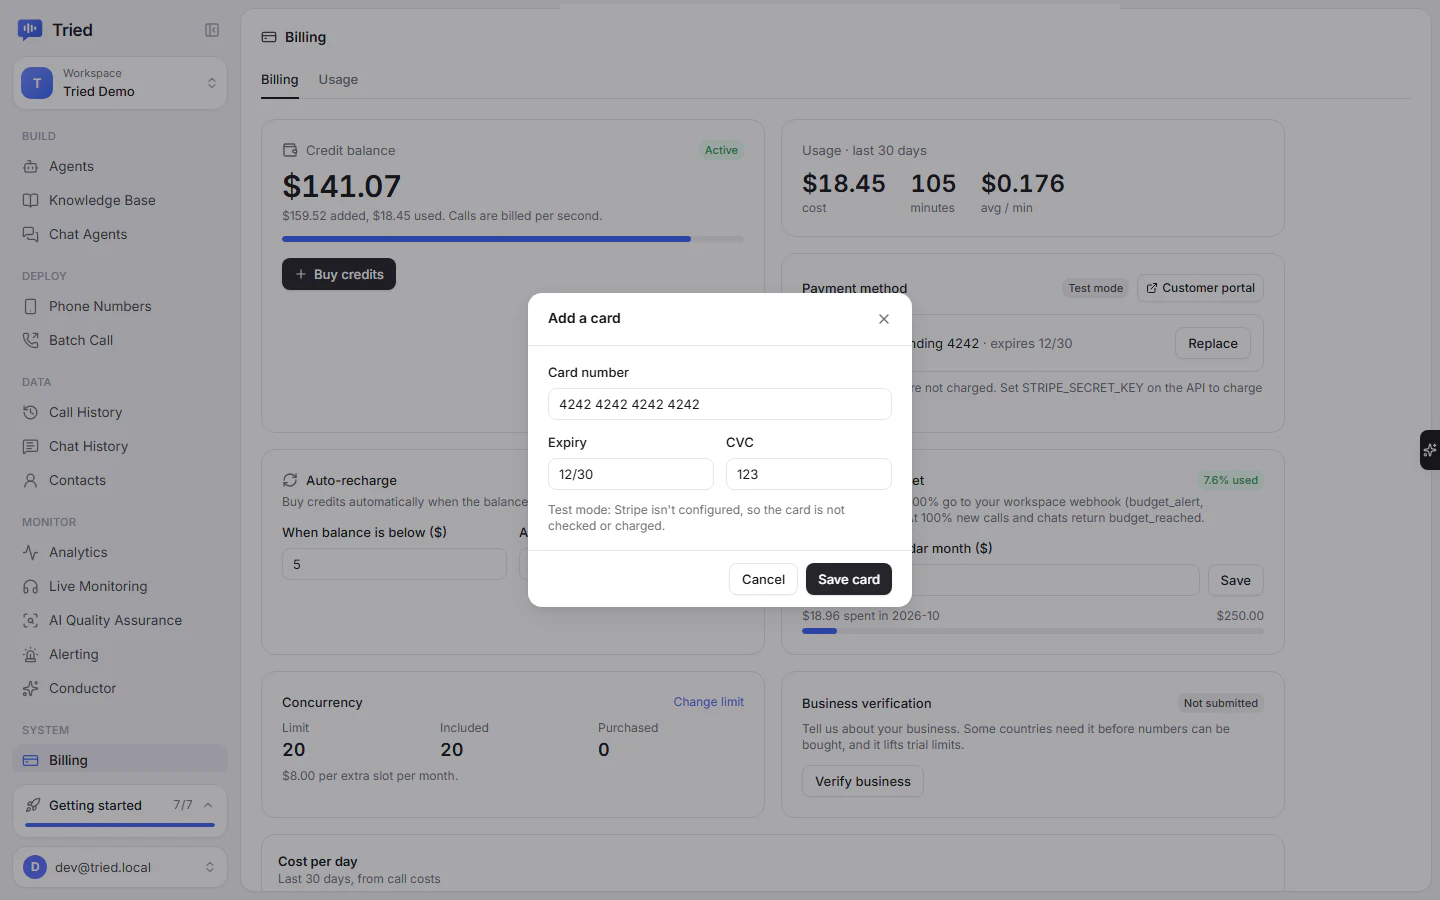This screenshot has height=900, width=1440.
Task: Click the Chat Agents speech-bubble icon
Action: click(31, 235)
